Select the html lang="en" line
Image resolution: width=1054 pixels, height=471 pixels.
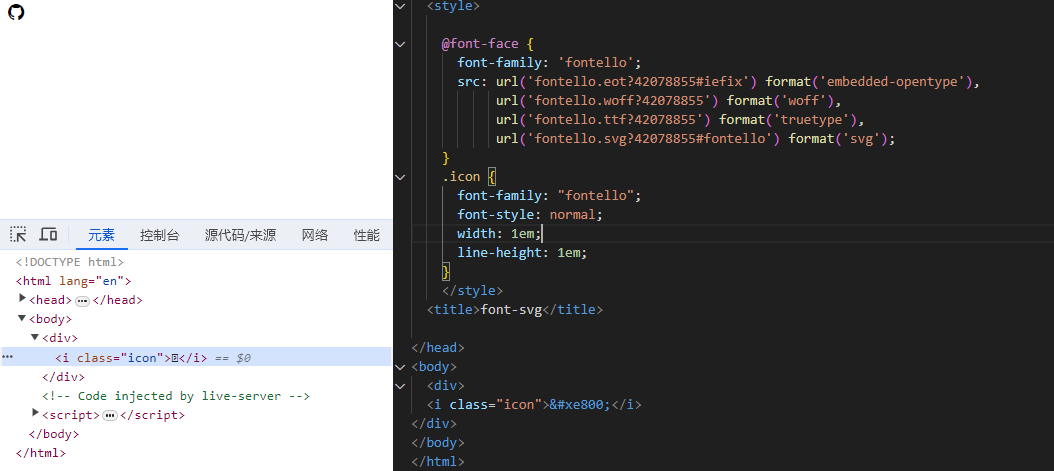(x=73, y=281)
